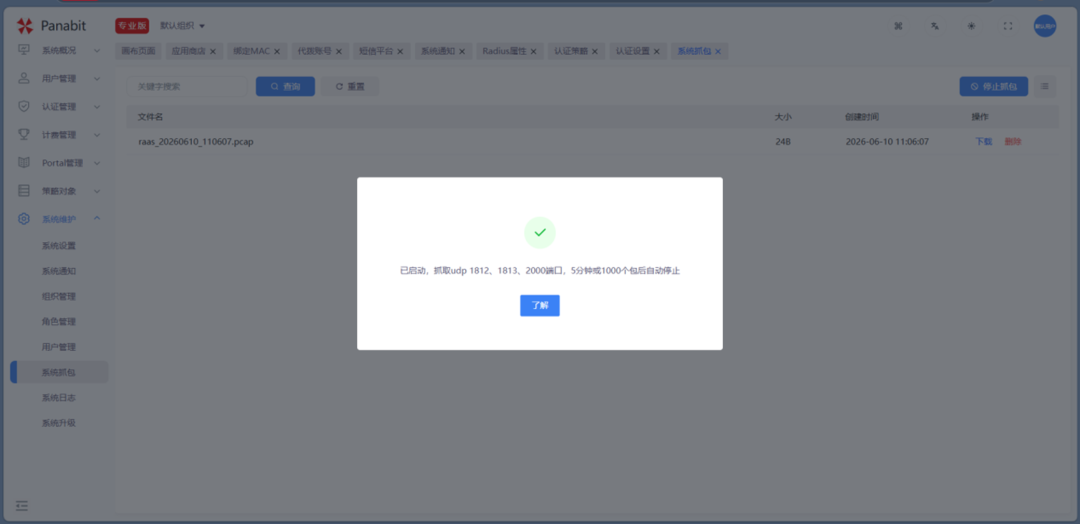Open 系统设置 in the sidebar
1080x524 pixels.
point(59,246)
